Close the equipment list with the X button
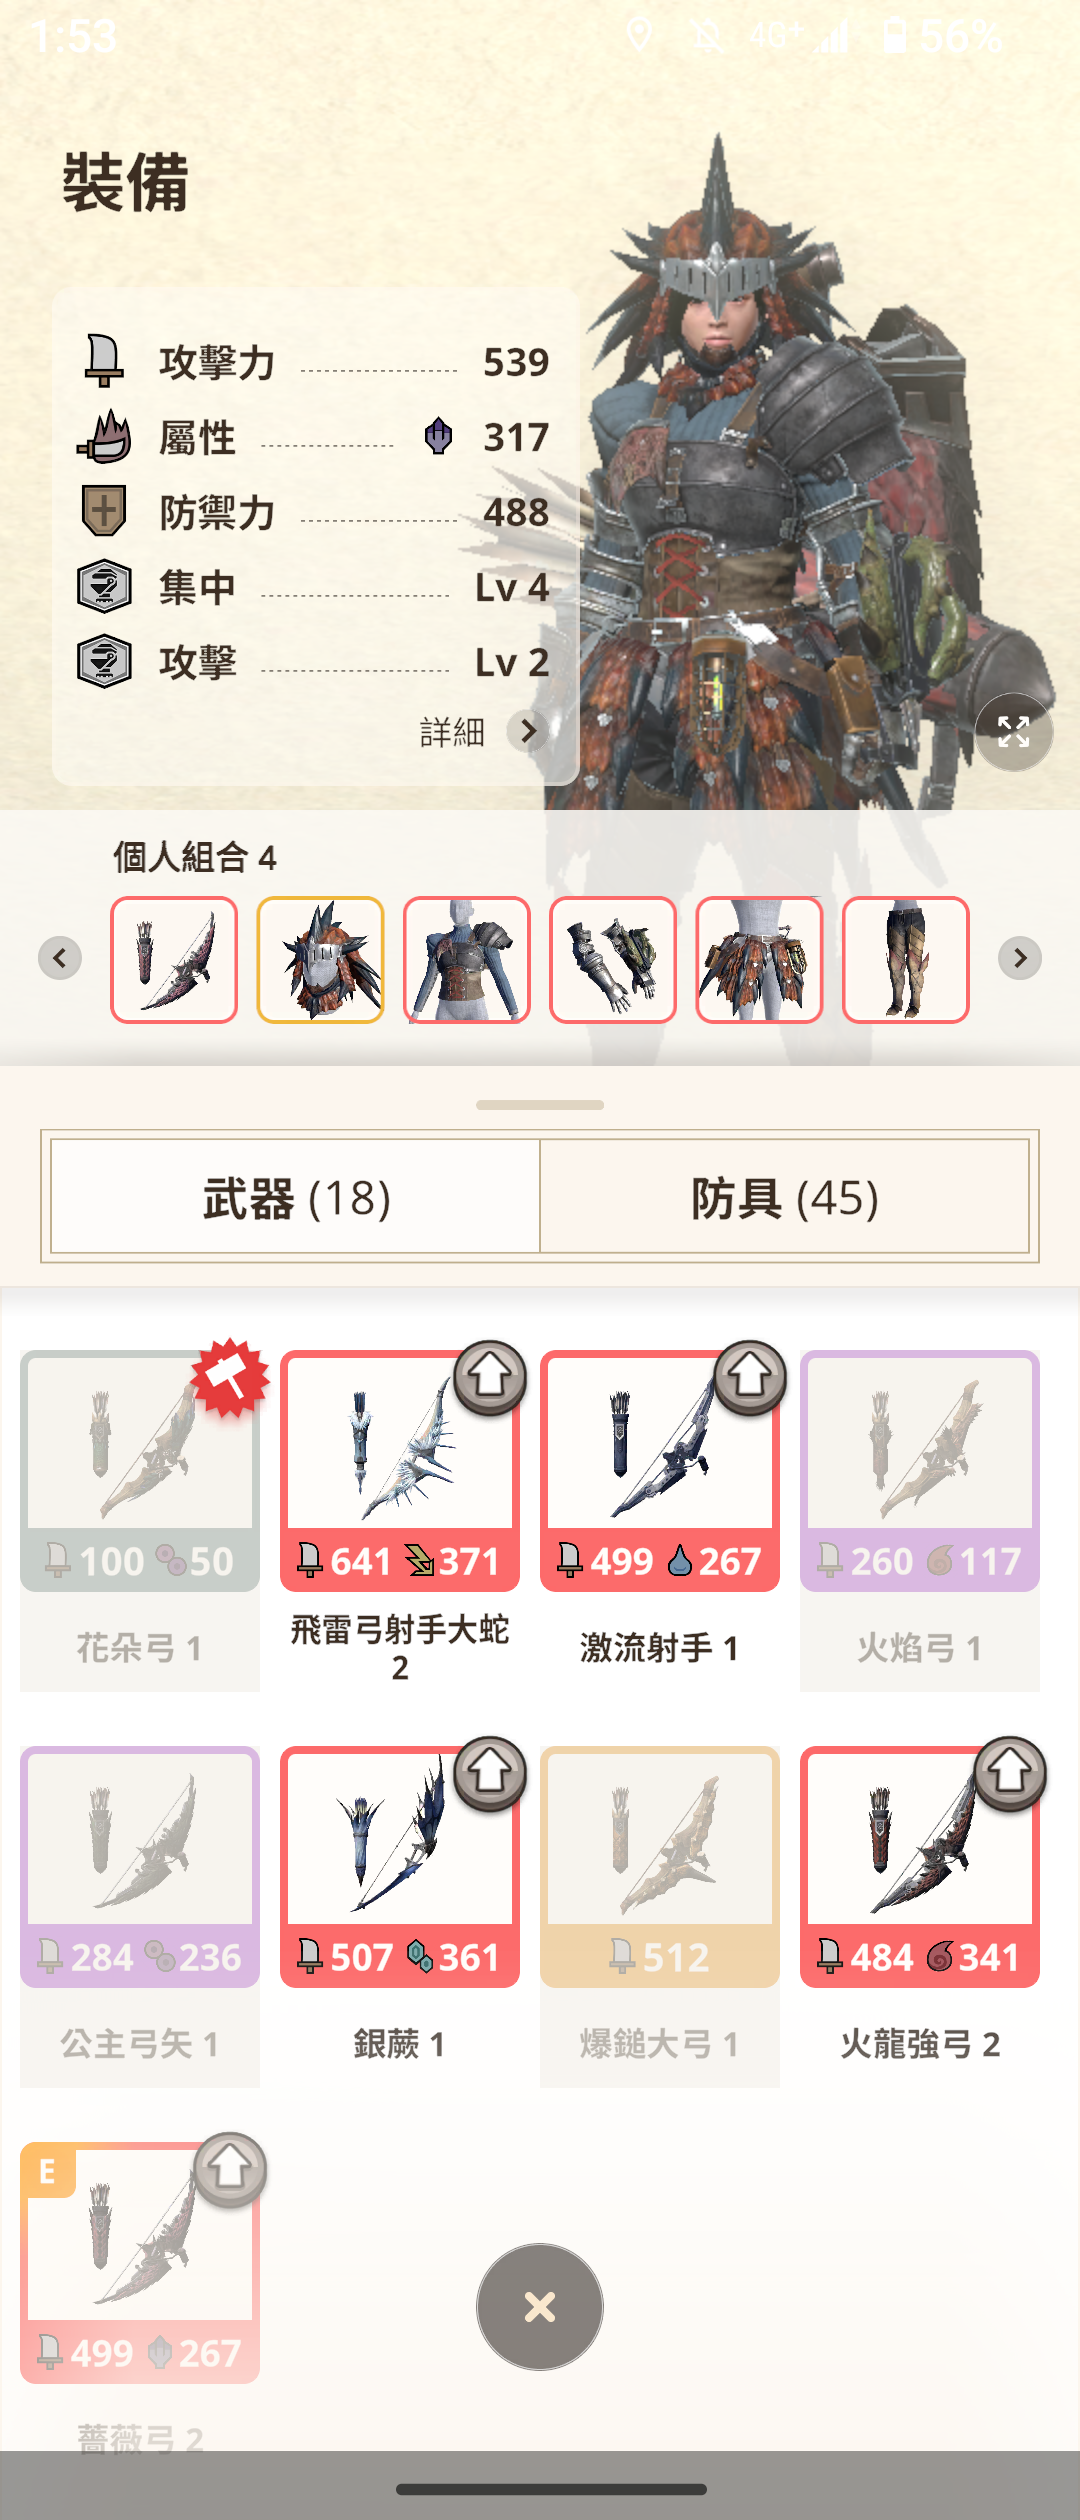Viewport: 1080px width, 2520px height. pyautogui.click(x=540, y=2307)
